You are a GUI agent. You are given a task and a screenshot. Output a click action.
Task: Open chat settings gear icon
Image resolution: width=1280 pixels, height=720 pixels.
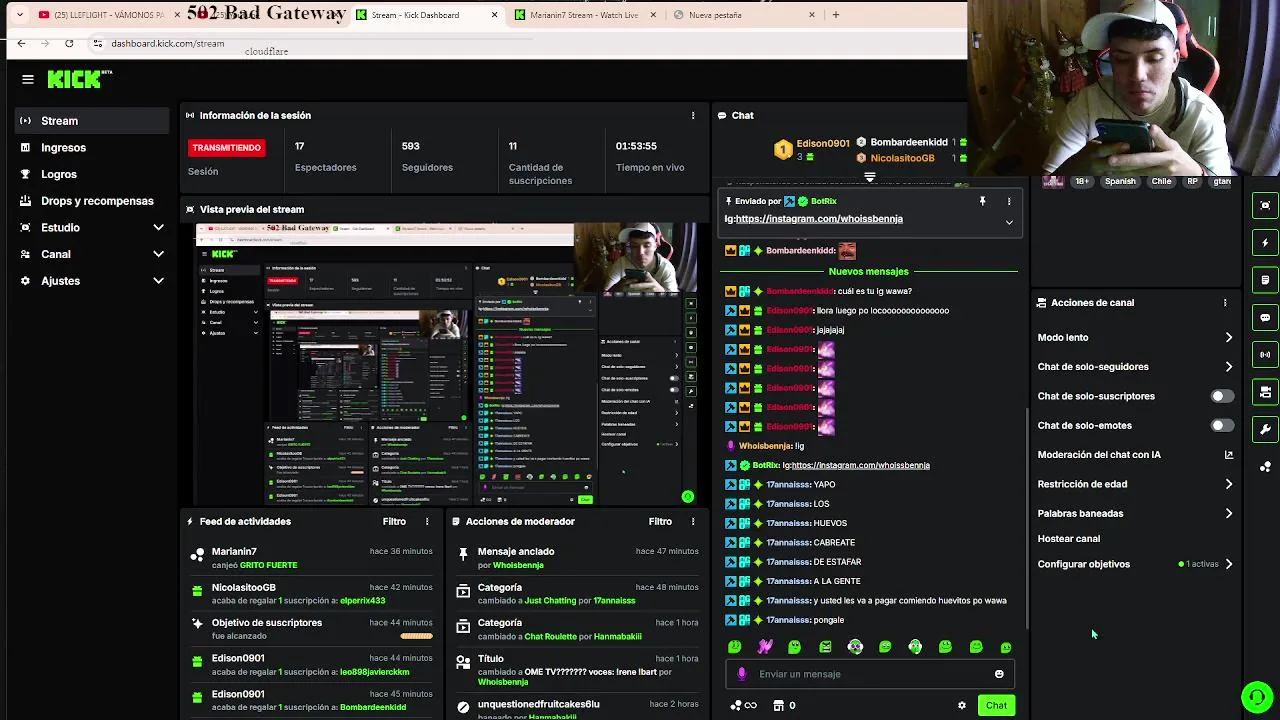962,705
